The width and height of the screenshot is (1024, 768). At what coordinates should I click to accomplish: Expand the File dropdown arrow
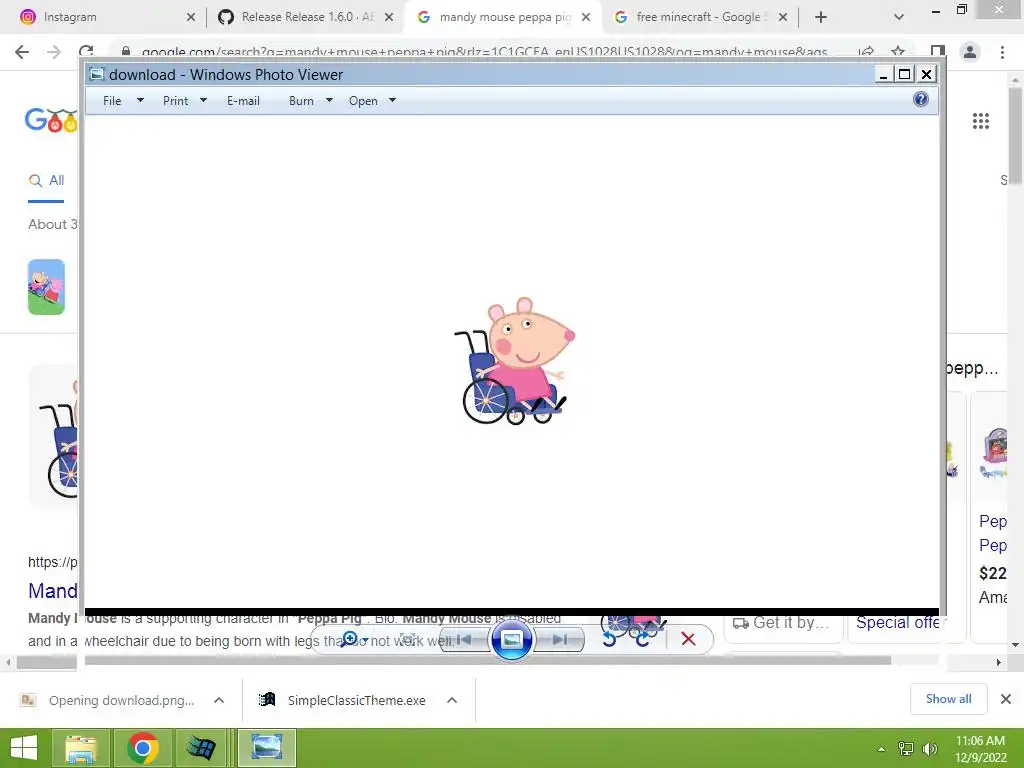click(140, 101)
